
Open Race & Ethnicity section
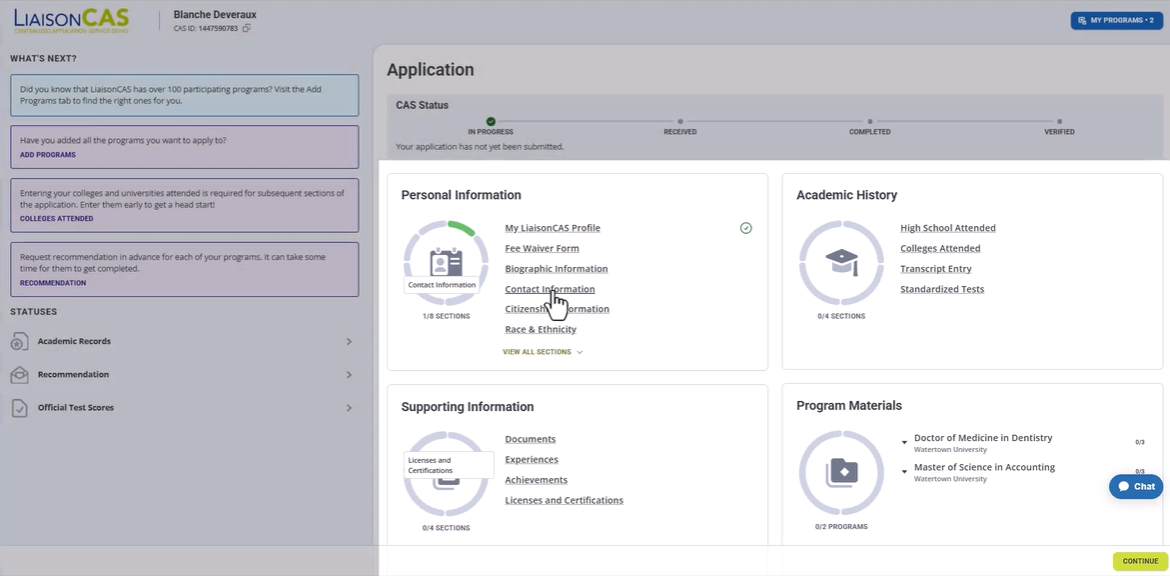541,330
